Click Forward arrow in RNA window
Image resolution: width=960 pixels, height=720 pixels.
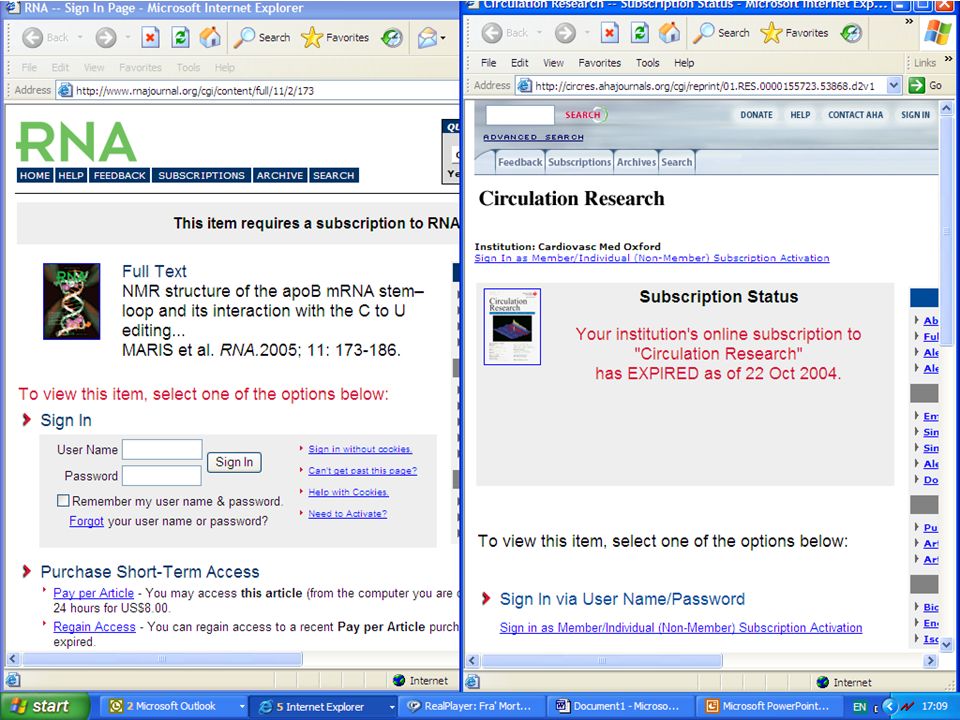pos(105,38)
